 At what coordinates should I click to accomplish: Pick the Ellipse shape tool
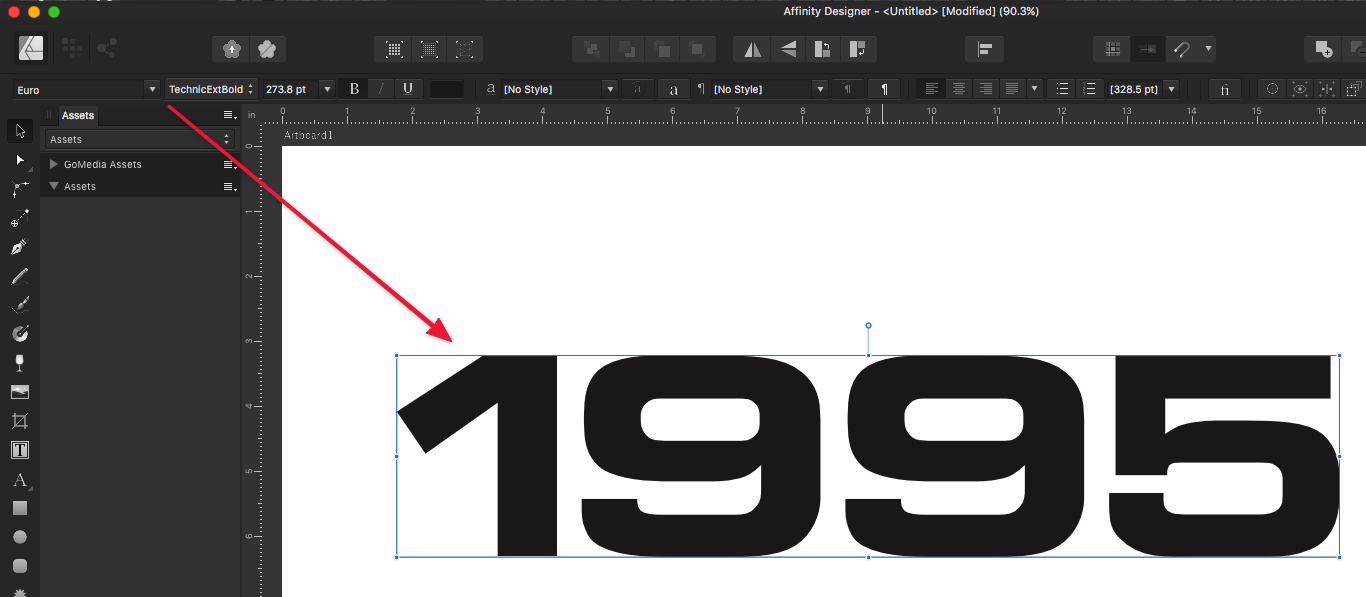19,537
